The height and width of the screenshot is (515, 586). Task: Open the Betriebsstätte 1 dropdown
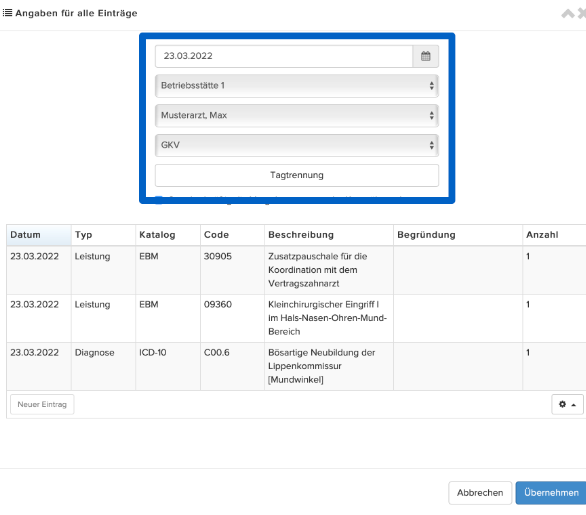(297, 86)
